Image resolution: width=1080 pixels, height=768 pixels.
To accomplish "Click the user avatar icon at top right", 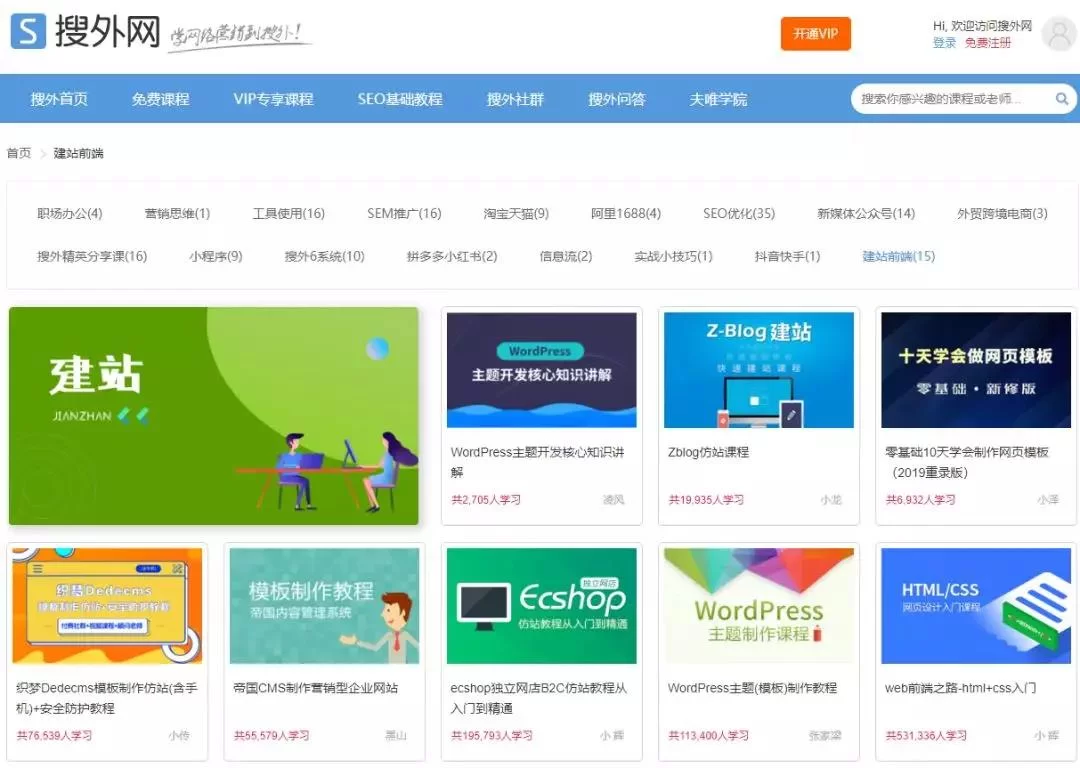I will pos(1059,33).
